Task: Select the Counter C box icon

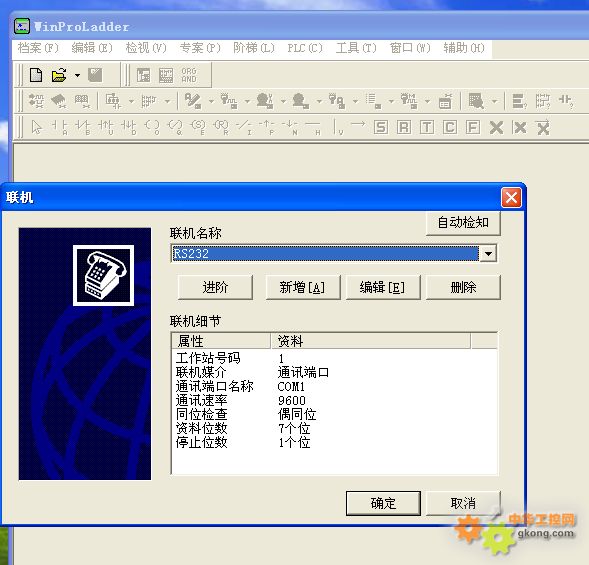Action: pyautogui.click(x=450, y=127)
